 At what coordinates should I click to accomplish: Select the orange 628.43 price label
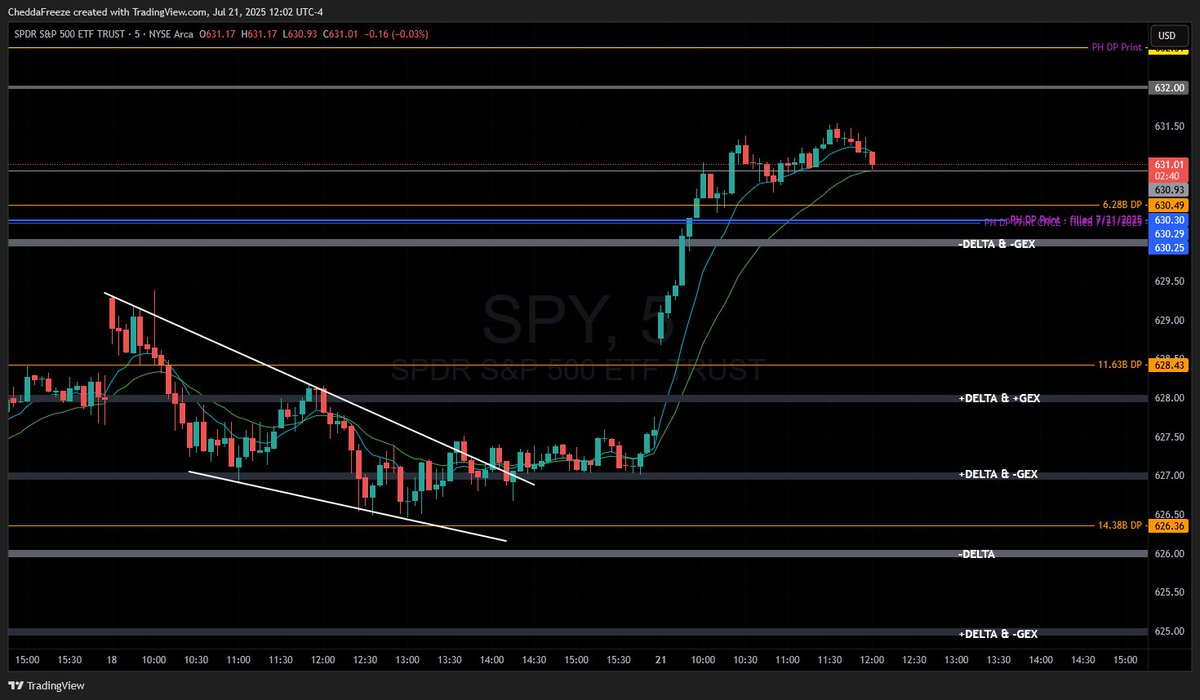(1168, 366)
